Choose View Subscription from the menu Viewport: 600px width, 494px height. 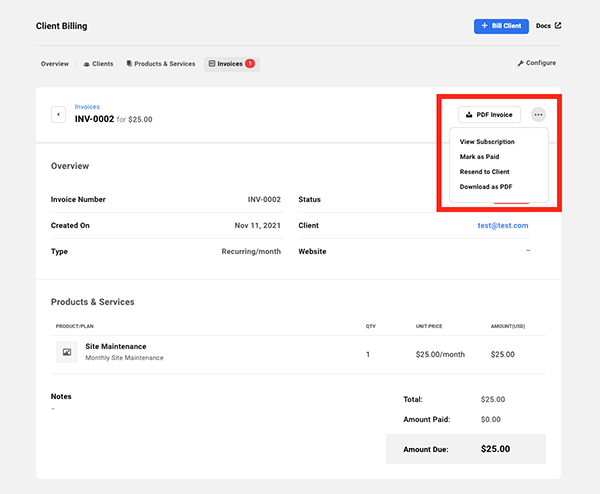[487, 142]
